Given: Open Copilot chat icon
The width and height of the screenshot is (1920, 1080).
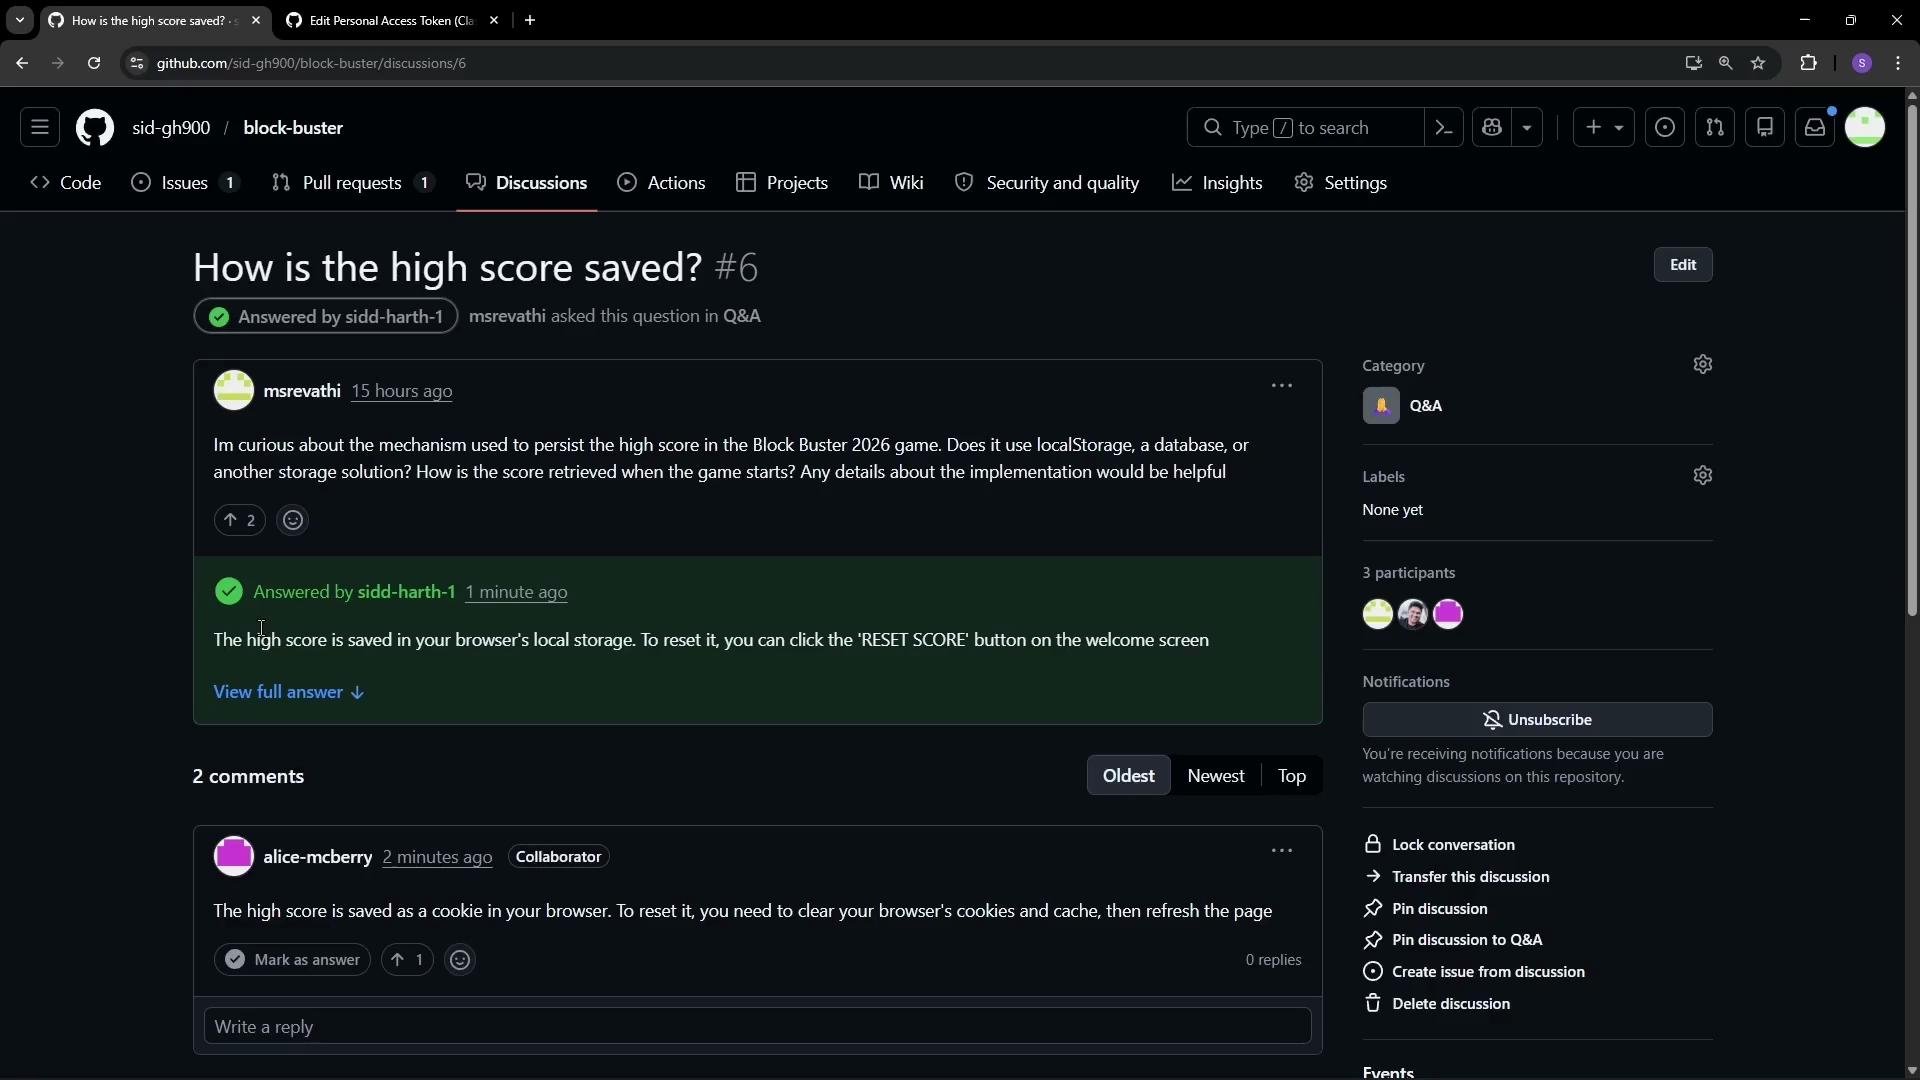Looking at the screenshot, I should tap(1493, 128).
